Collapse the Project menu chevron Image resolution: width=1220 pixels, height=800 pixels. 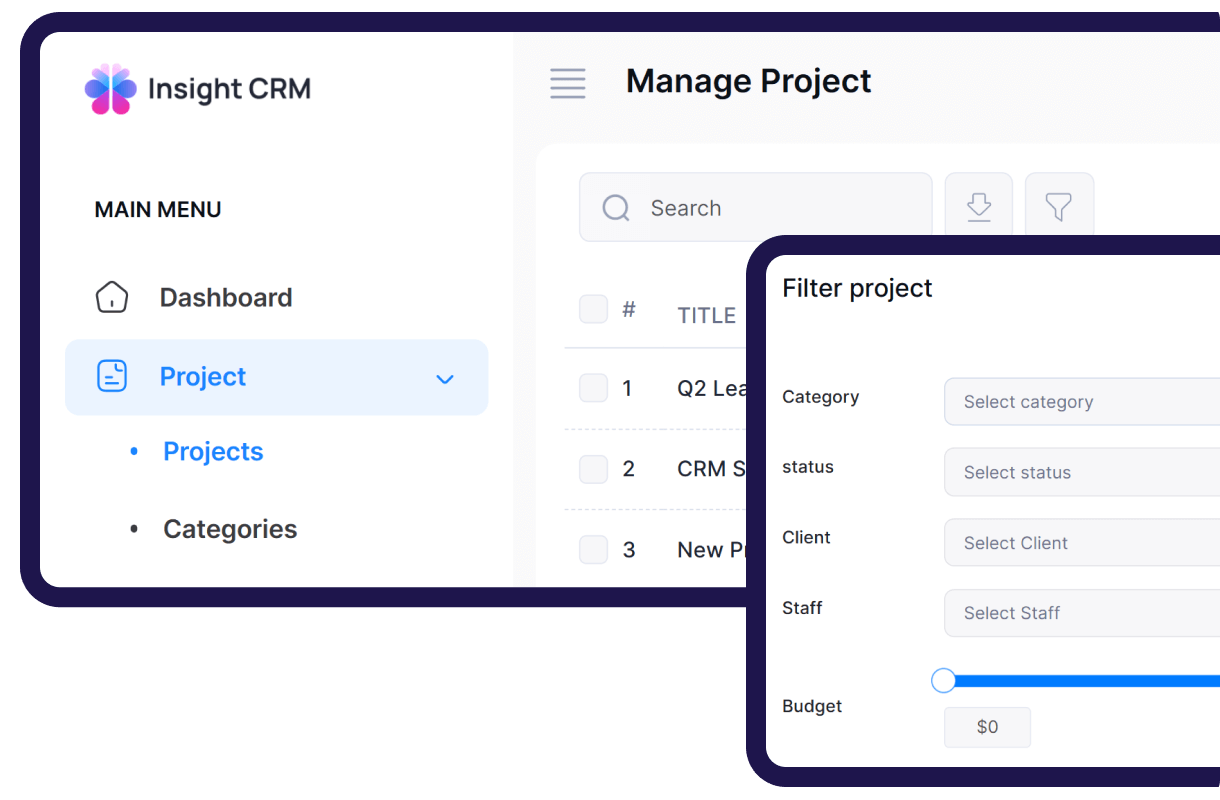(x=445, y=378)
